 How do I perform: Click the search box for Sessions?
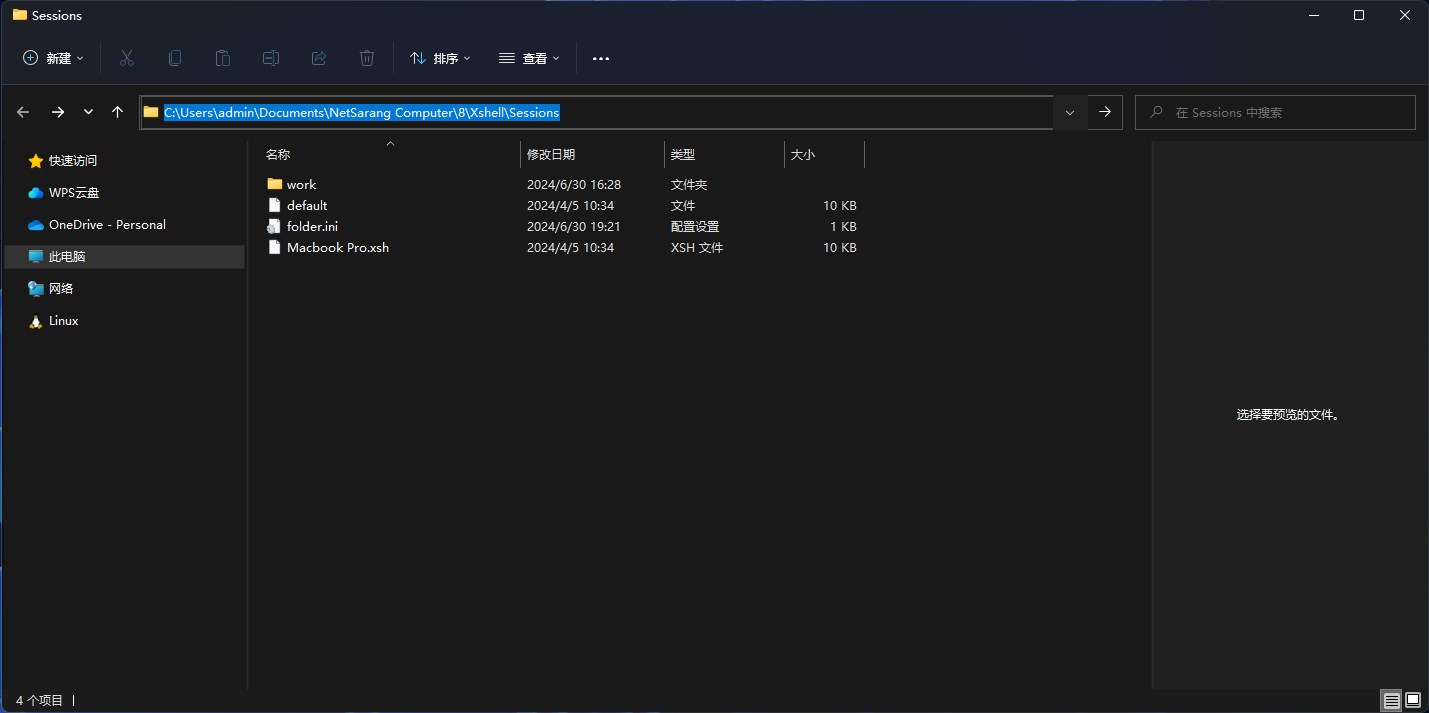(x=1275, y=112)
